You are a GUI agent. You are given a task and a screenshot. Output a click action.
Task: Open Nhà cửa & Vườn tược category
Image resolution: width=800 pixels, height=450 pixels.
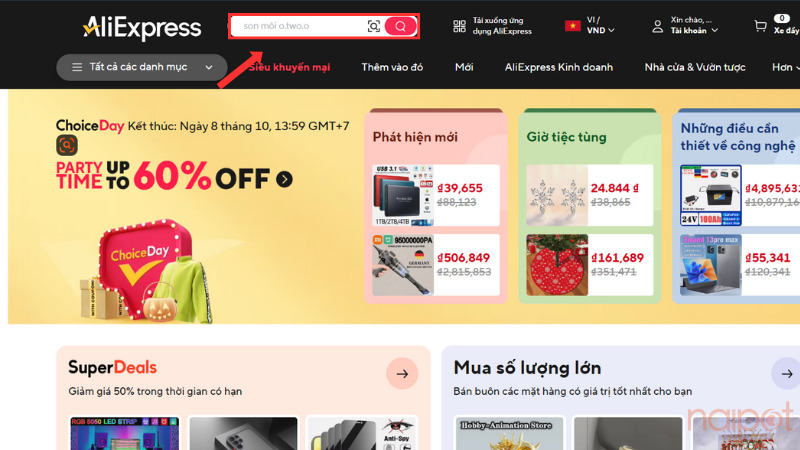[695, 67]
